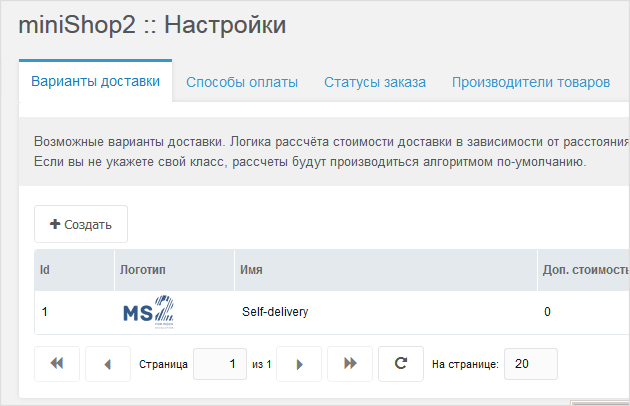Screen dimensions: 630x406
Task: Sort by the Id column header
Action: [74, 270]
